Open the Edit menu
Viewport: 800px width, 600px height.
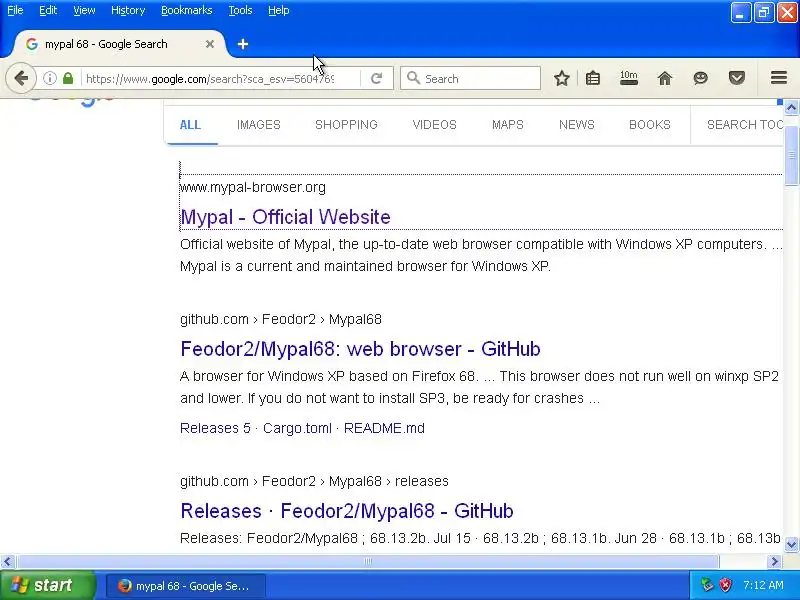(48, 10)
